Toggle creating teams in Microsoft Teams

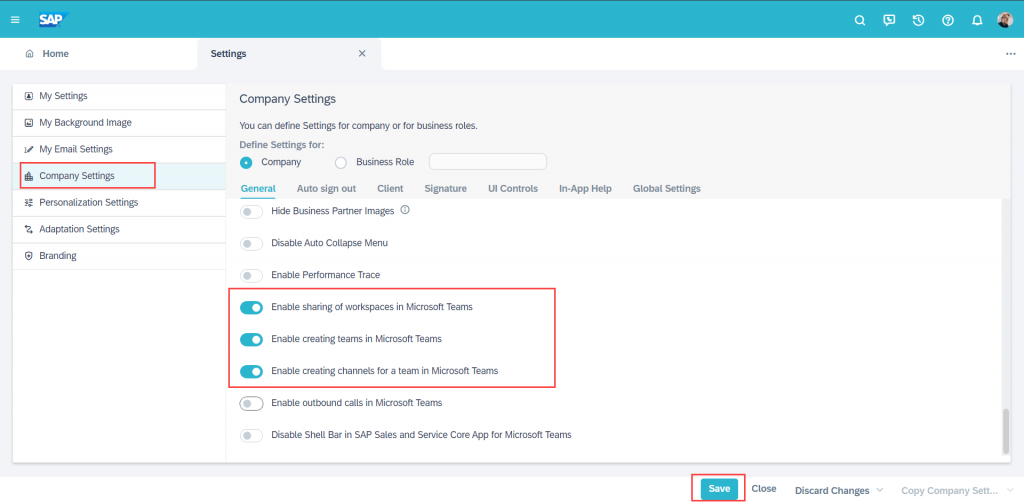tap(251, 339)
